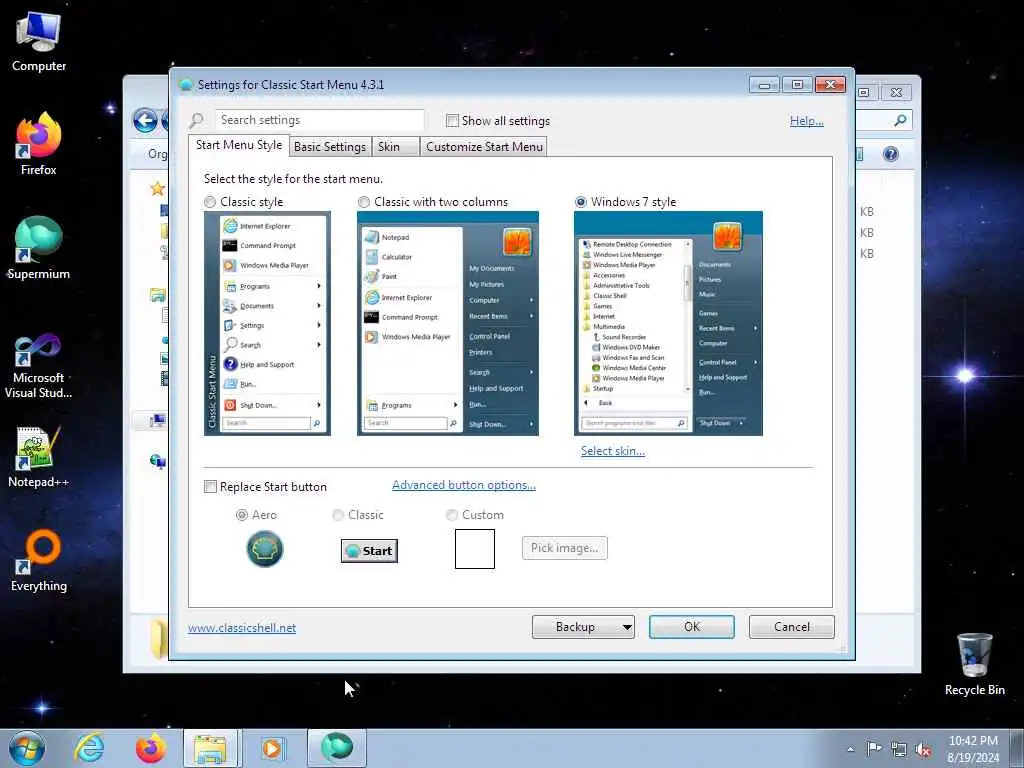The width and height of the screenshot is (1024, 768).
Task: Click the Aero start button shell image
Action: (x=264, y=549)
